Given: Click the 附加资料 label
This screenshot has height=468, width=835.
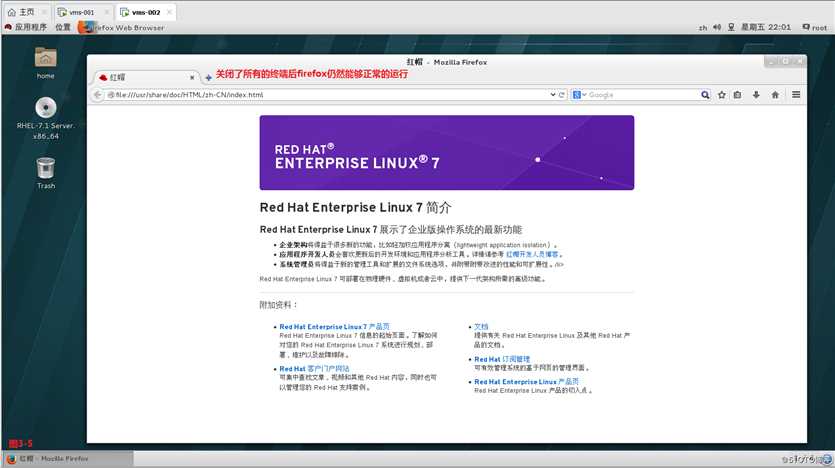Looking at the screenshot, I should coord(278,305).
